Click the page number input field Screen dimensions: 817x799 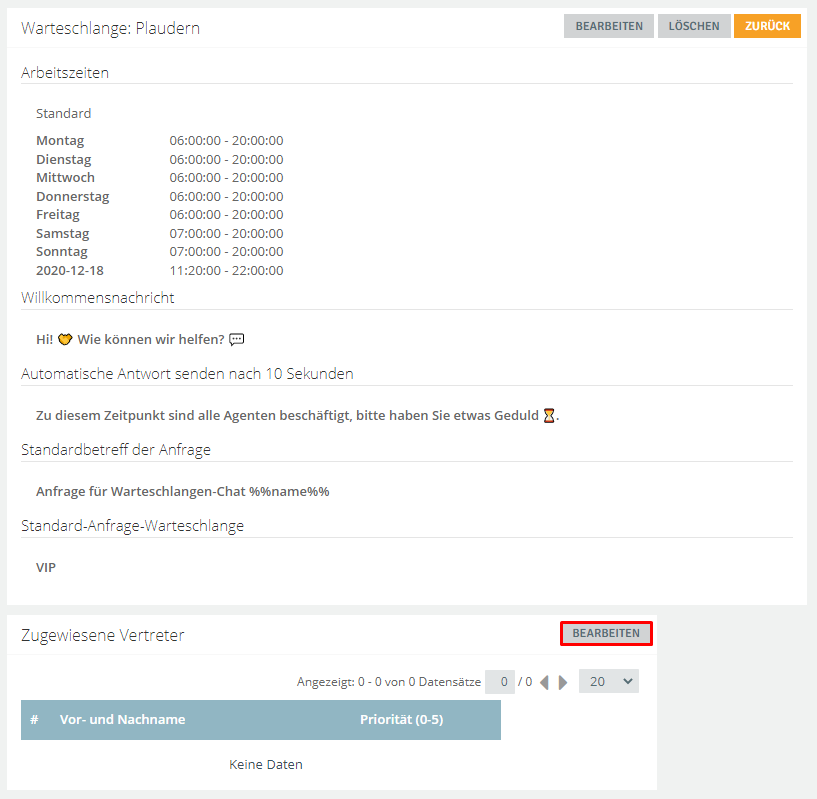[x=500, y=682]
